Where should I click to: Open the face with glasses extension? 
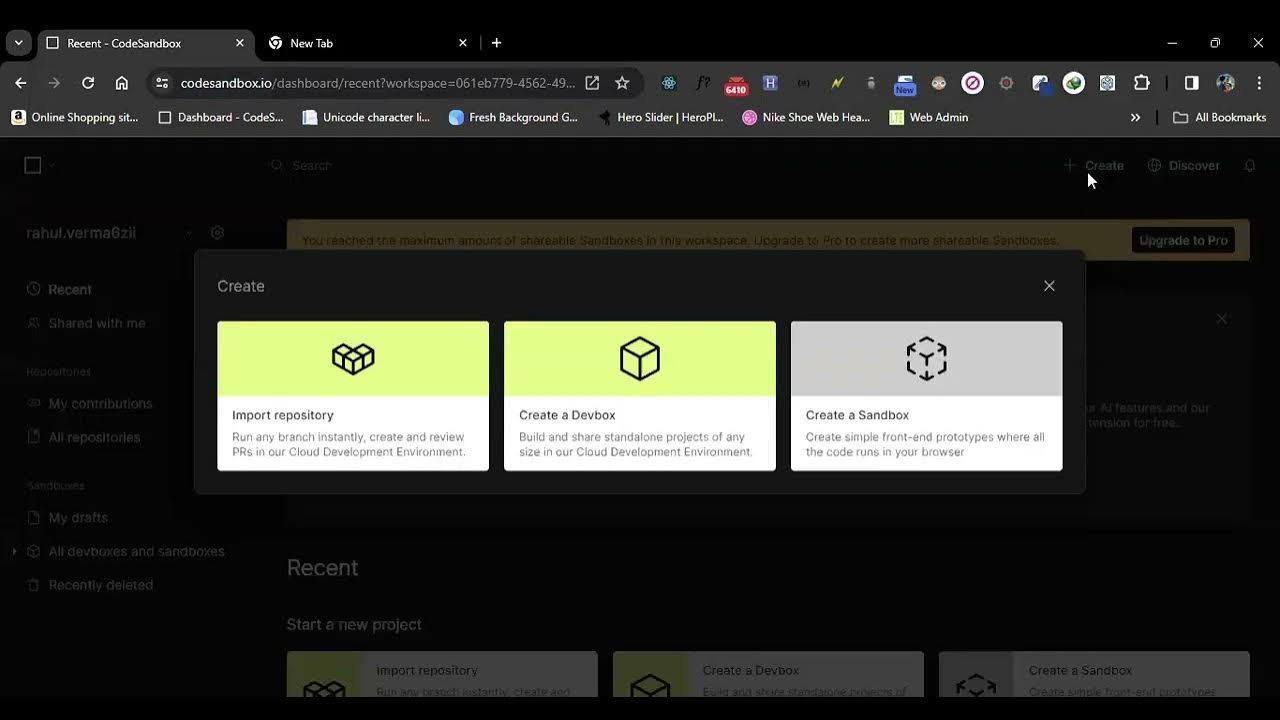tap(938, 83)
